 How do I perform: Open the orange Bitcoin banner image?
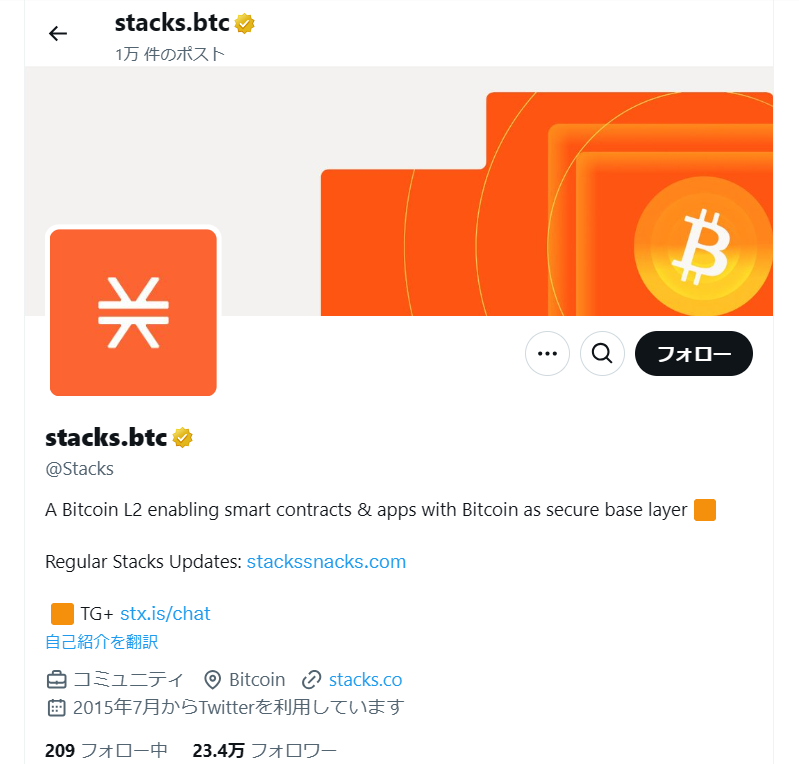pyautogui.click(x=547, y=204)
